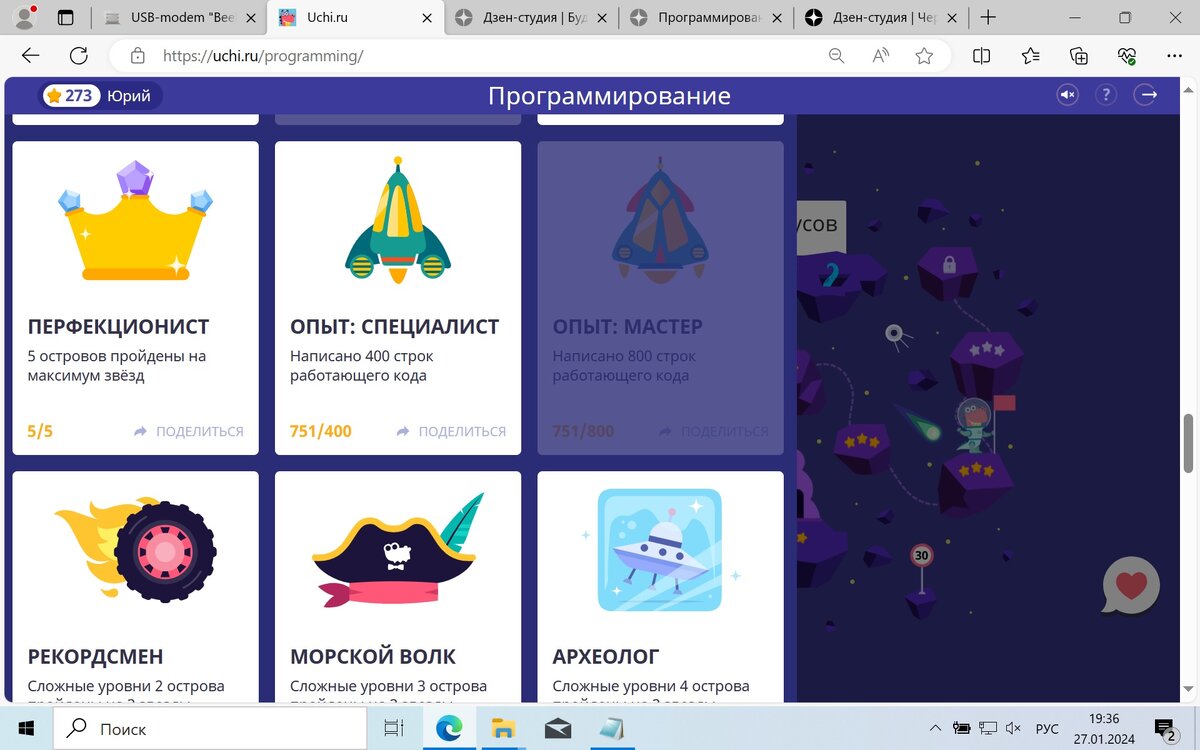Click the locked island padlock
1200x750 pixels.
pos(949,265)
